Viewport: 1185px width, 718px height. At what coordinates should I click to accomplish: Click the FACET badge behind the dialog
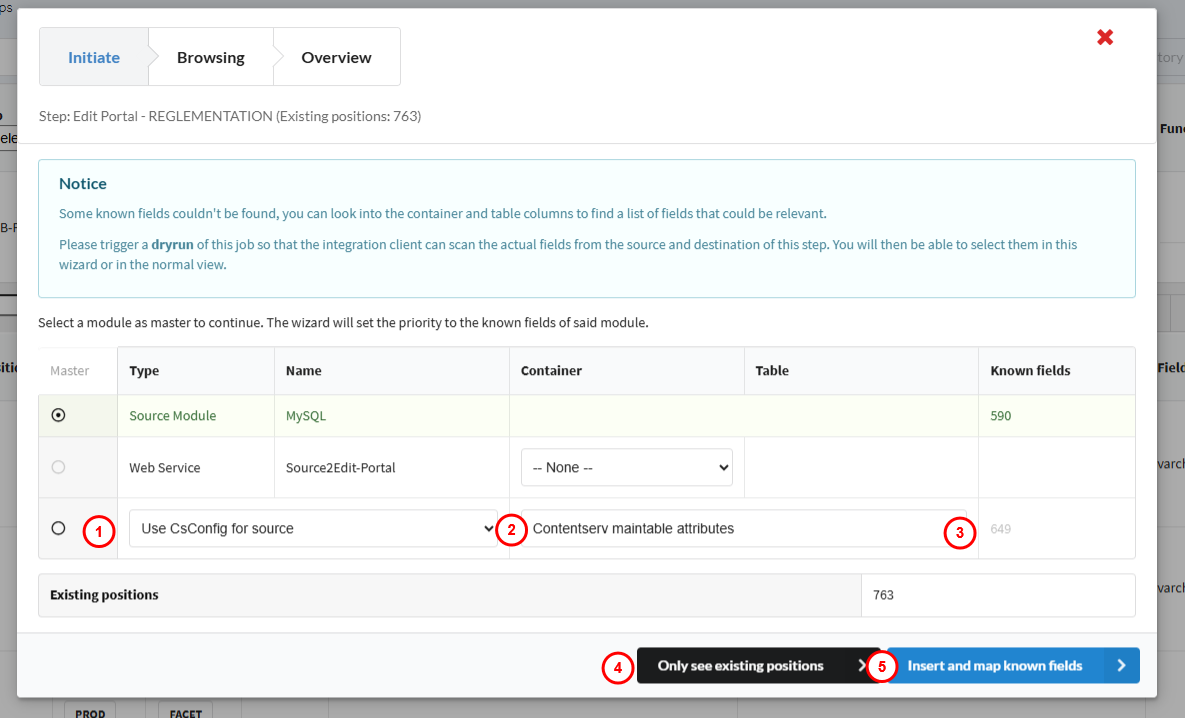[185, 712]
